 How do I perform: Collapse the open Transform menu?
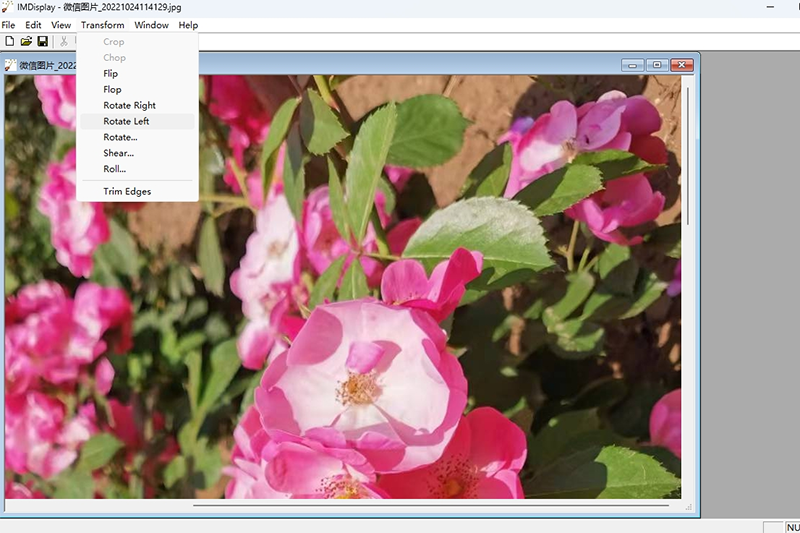tap(102, 25)
